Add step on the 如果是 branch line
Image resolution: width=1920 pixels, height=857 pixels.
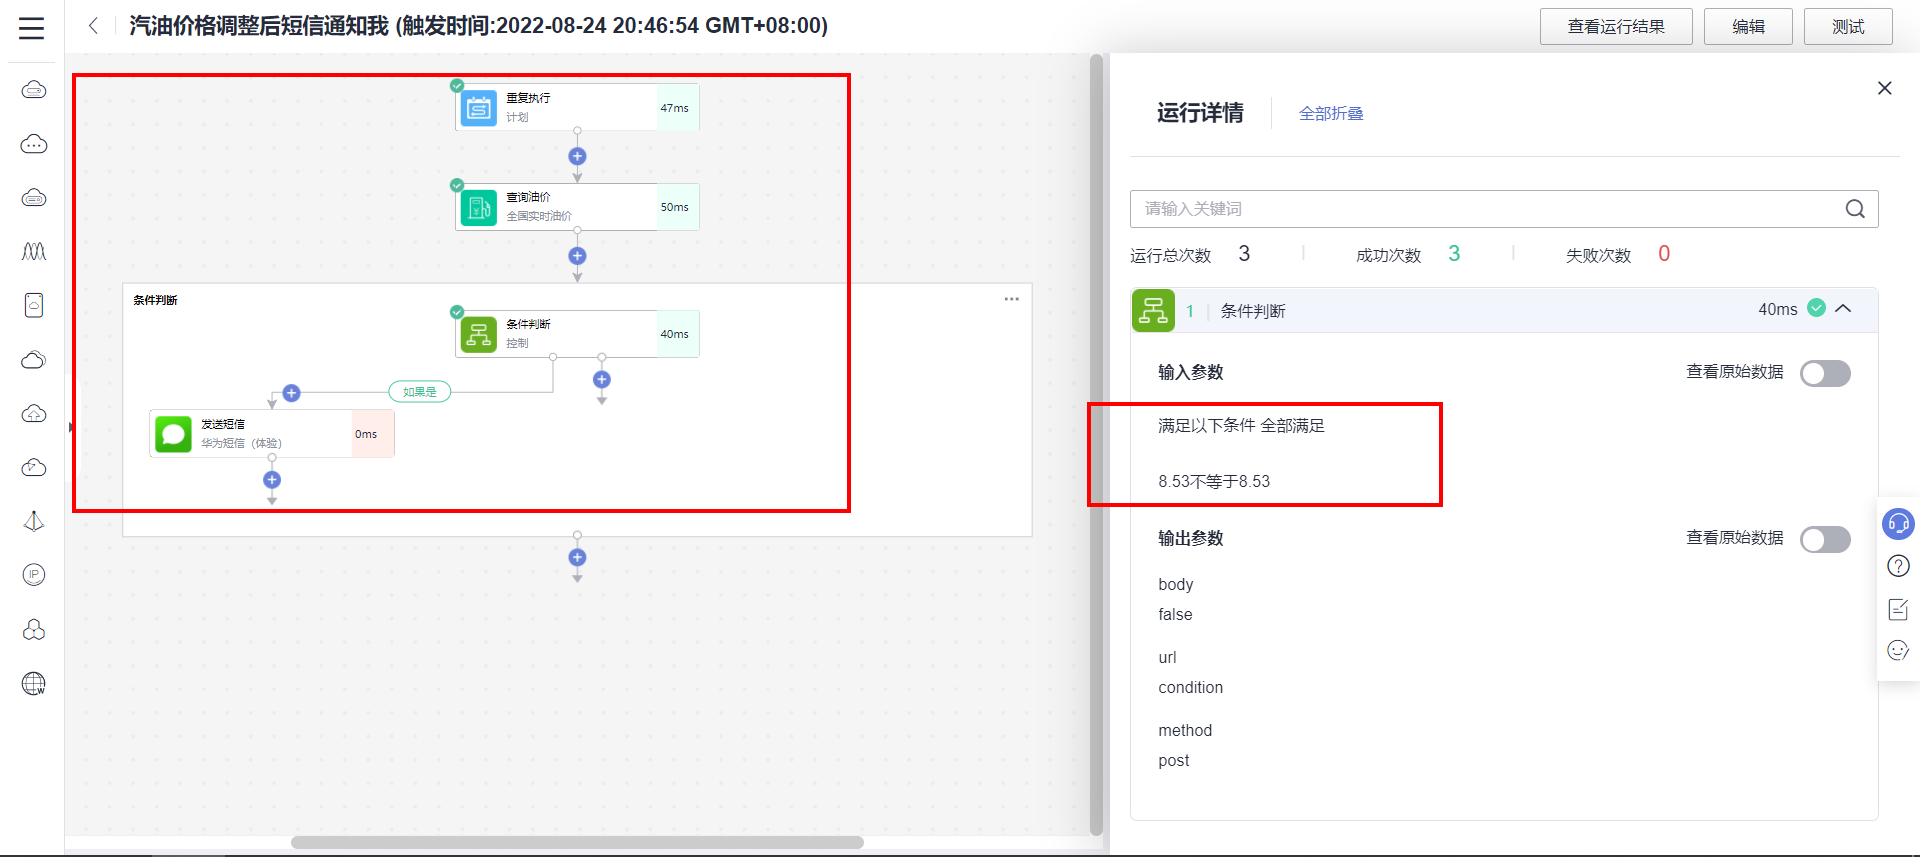[x=292, y=393]
